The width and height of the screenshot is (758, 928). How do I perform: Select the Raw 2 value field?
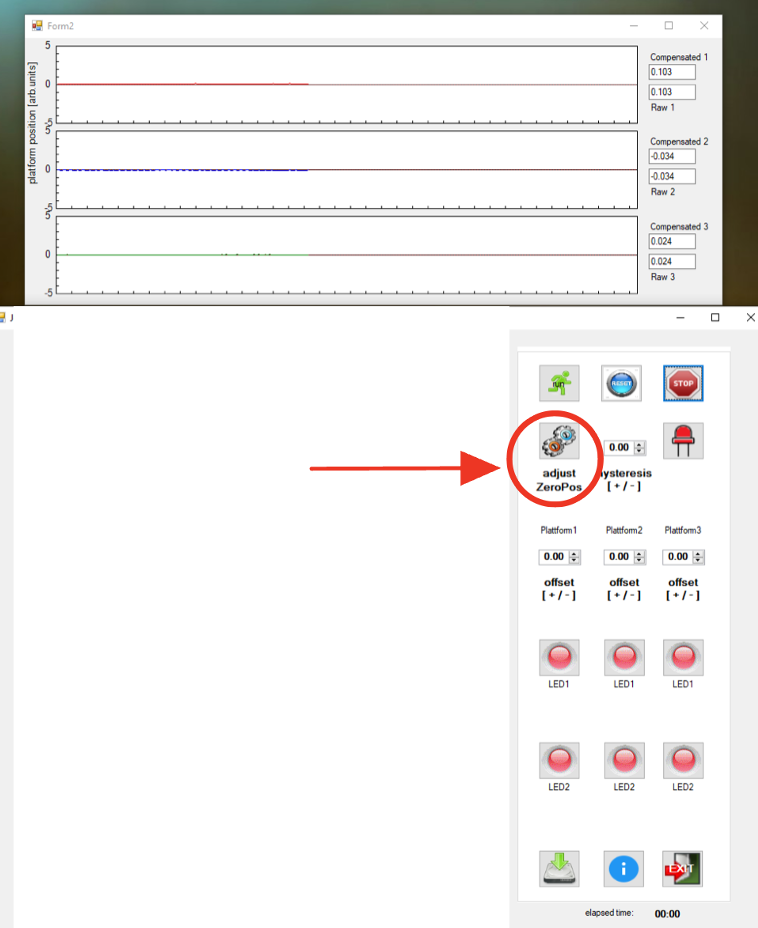[x=671, y=176]
